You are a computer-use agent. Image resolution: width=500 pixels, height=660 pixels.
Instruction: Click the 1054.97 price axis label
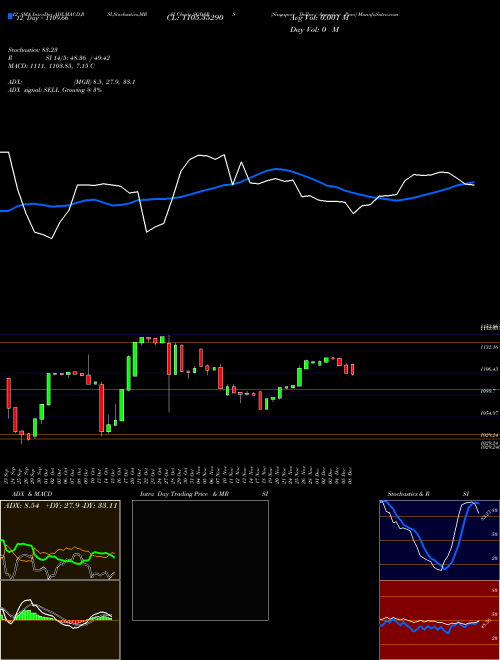coord(489,413)
